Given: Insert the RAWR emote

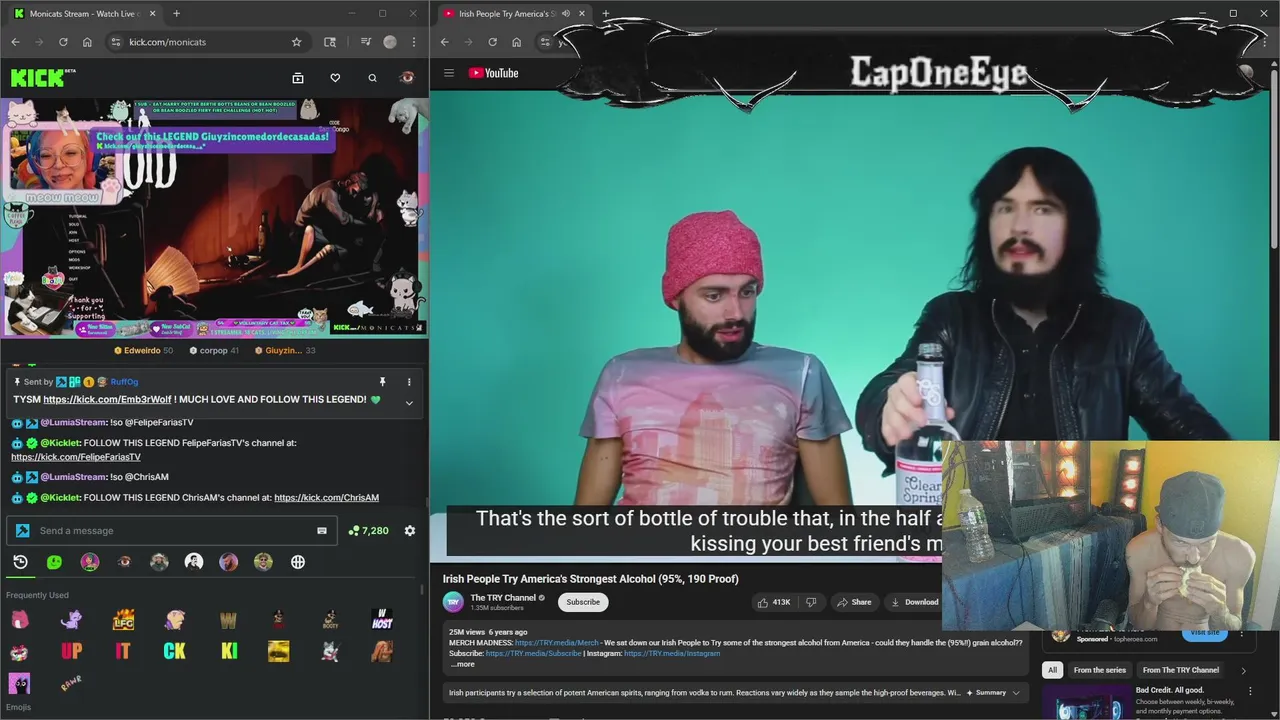Looking at the screenshot, I should pos(71,682).
